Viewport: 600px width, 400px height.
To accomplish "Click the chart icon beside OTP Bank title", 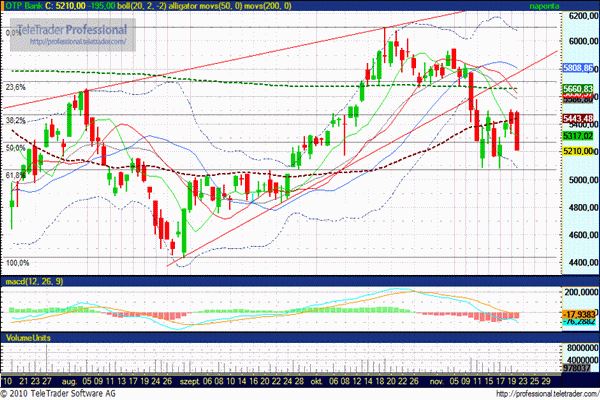I will click(x=5, y=6).
